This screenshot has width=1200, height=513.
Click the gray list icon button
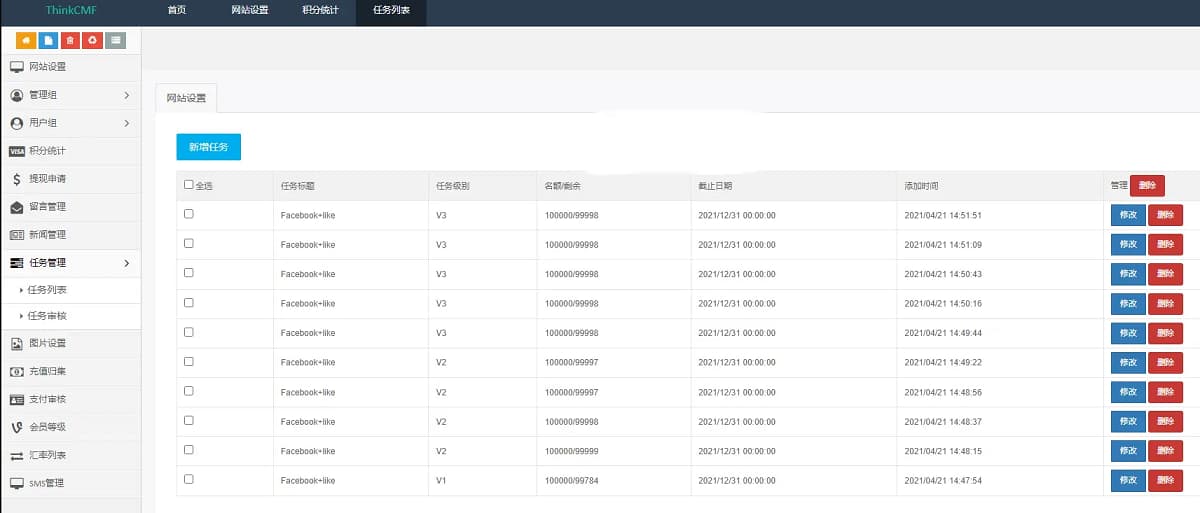(x=116, y=41)
